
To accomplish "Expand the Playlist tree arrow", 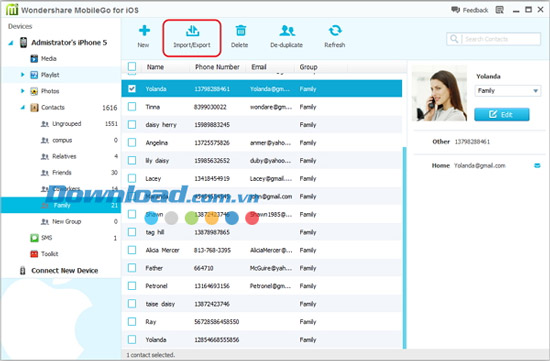I will [x=22, y=75].
